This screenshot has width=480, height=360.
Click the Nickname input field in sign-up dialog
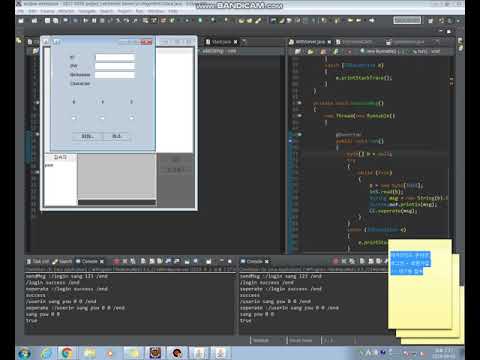(x=115, y=75)
